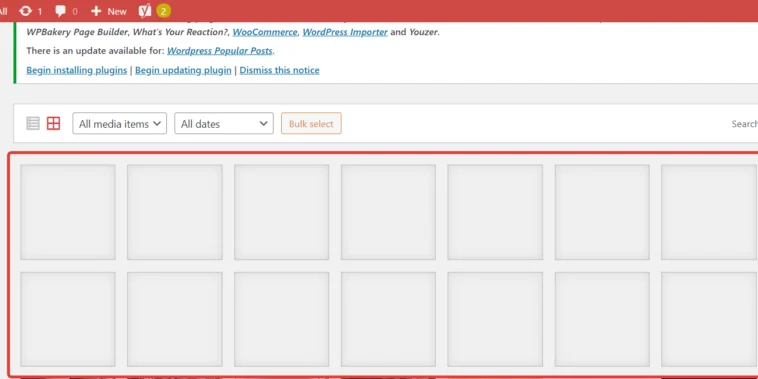This screenshot has width=758, height=379.
Task: Switch to list view icon
Action: (33, 123)
